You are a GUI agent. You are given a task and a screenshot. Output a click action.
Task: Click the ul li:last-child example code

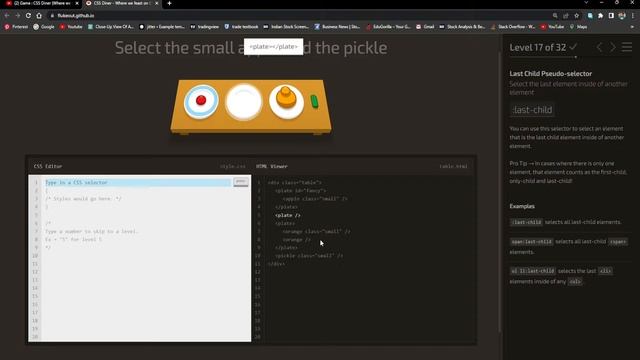(533, 271)
